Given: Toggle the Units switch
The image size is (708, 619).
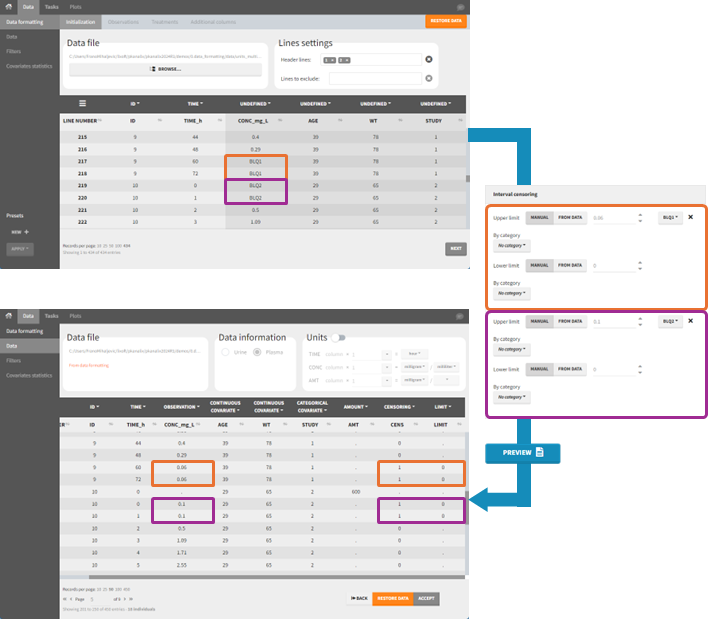Looking at the screenshot, I should (342, 338).
